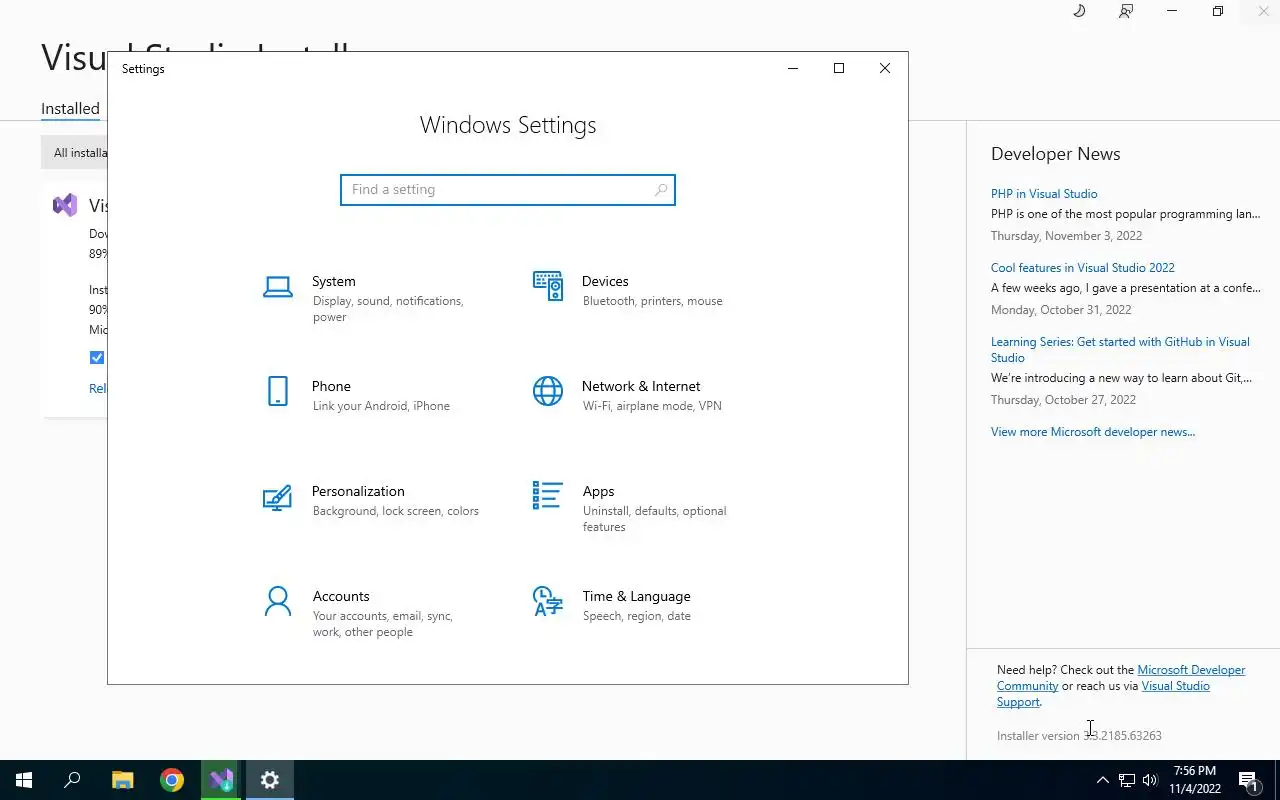1280x800 pixels.
Task: Click View more Microsoft developer news
Action: (x=1093, y=432)
